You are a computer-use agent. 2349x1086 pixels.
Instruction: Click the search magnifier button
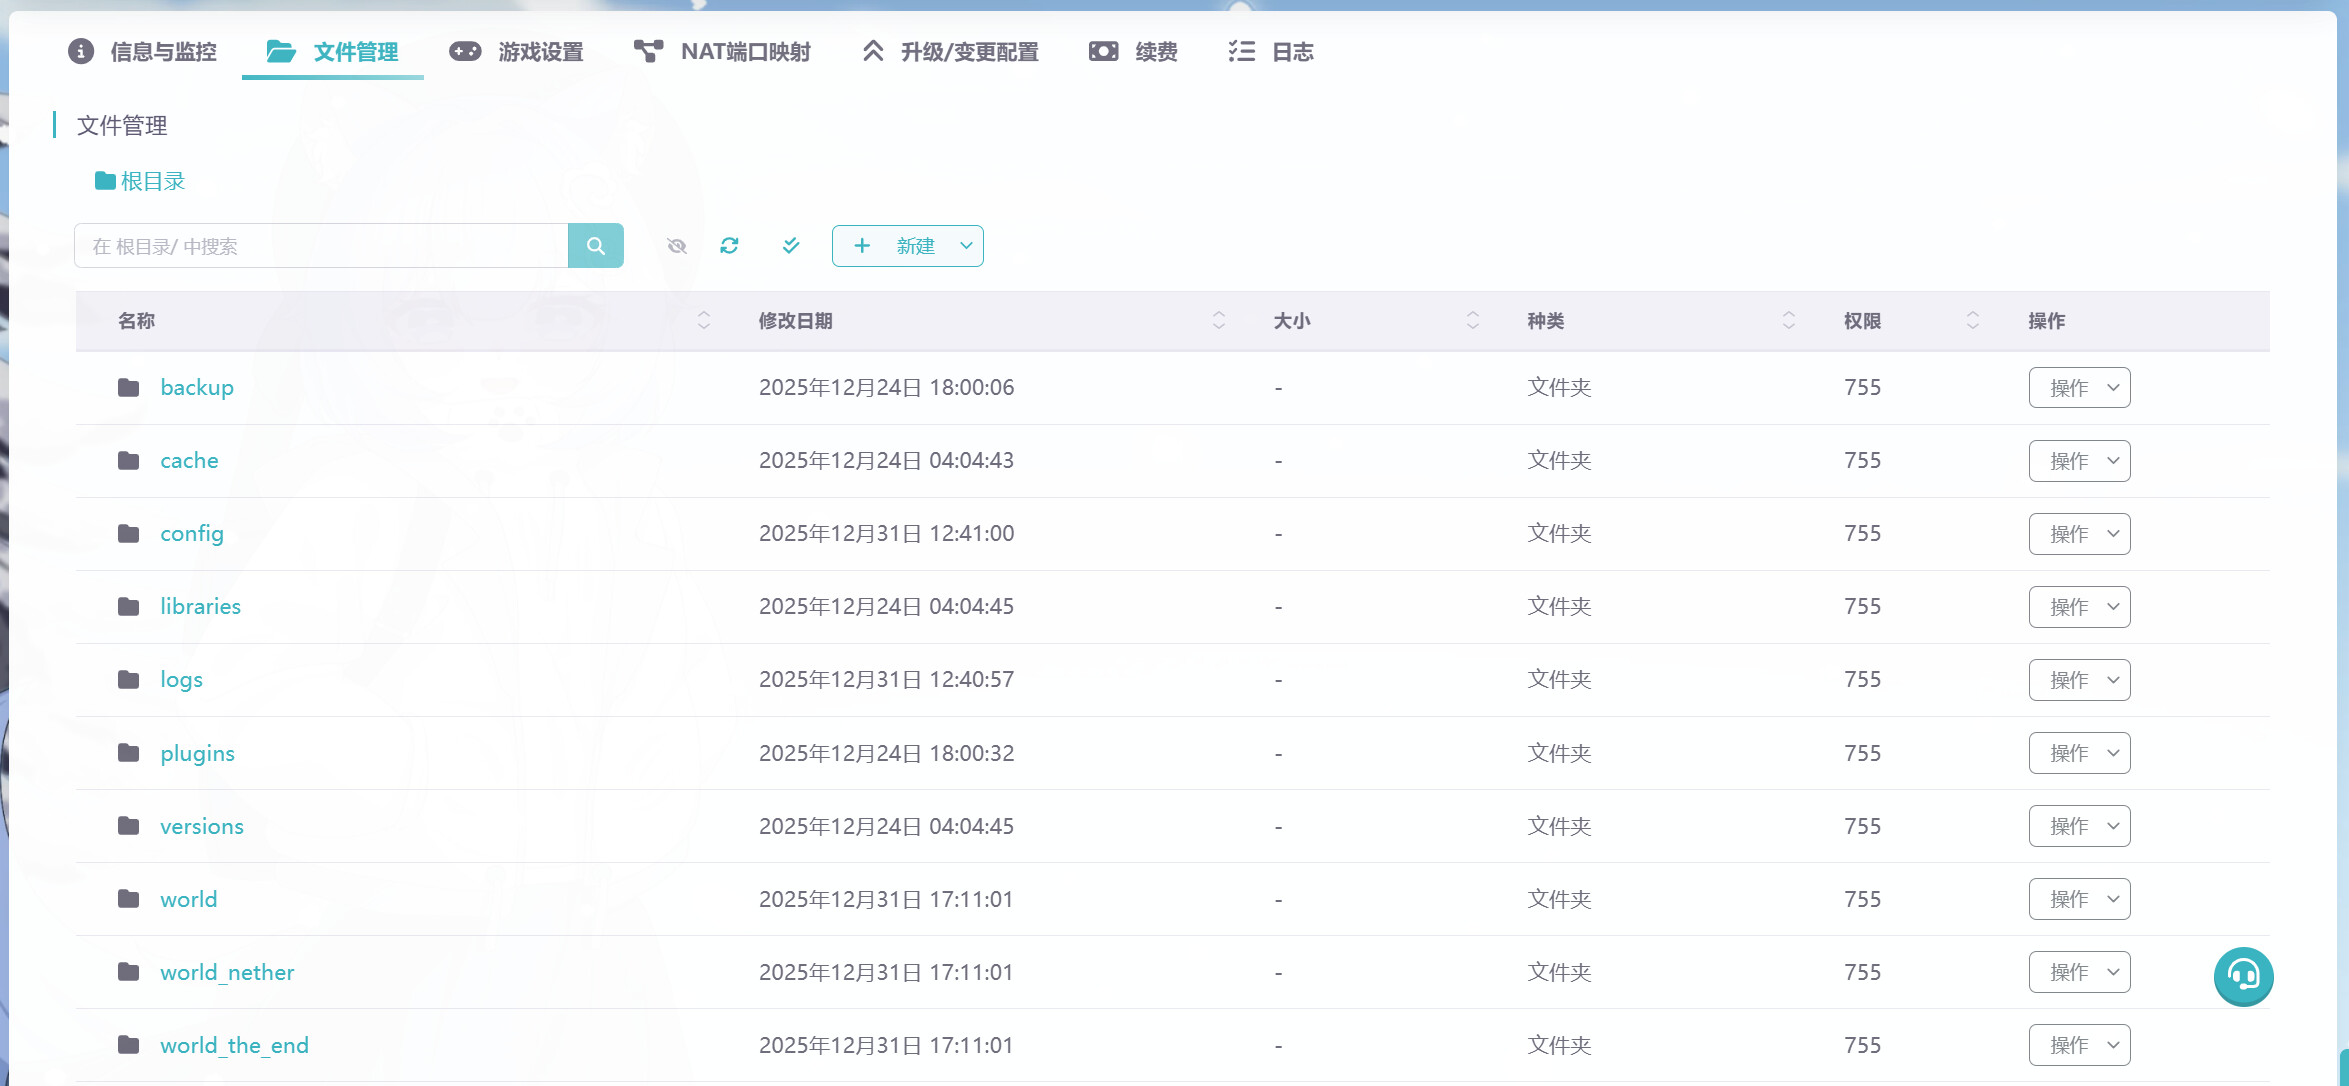[x=595, y=246]
